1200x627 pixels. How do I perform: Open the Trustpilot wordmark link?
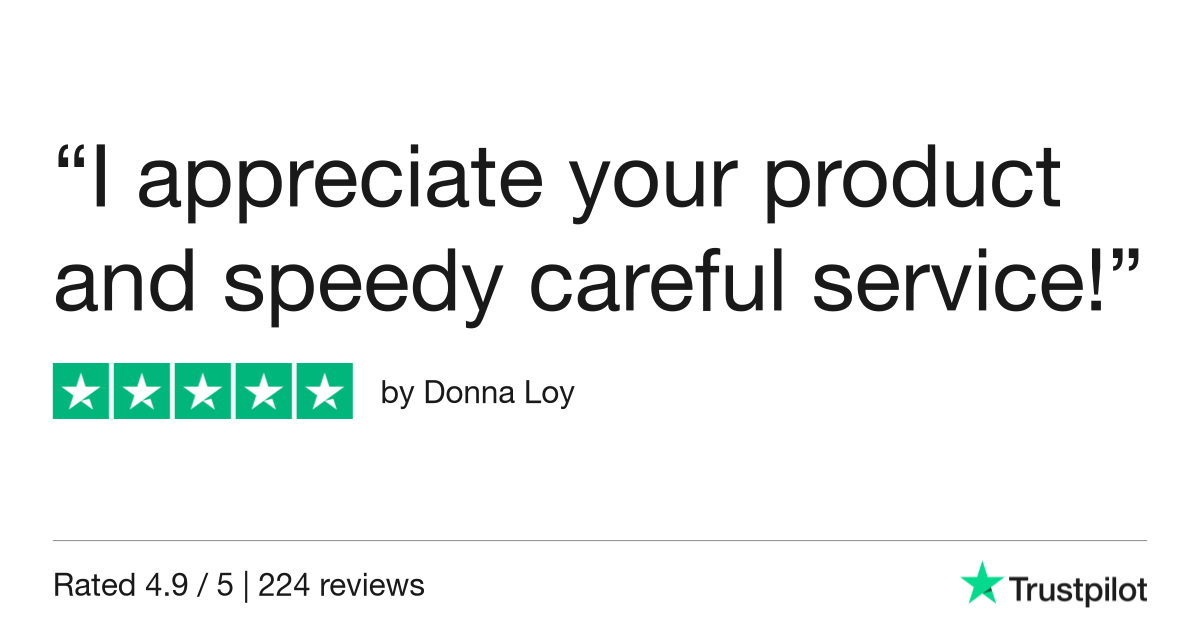pyautogui.click(x=1077, y=590)
